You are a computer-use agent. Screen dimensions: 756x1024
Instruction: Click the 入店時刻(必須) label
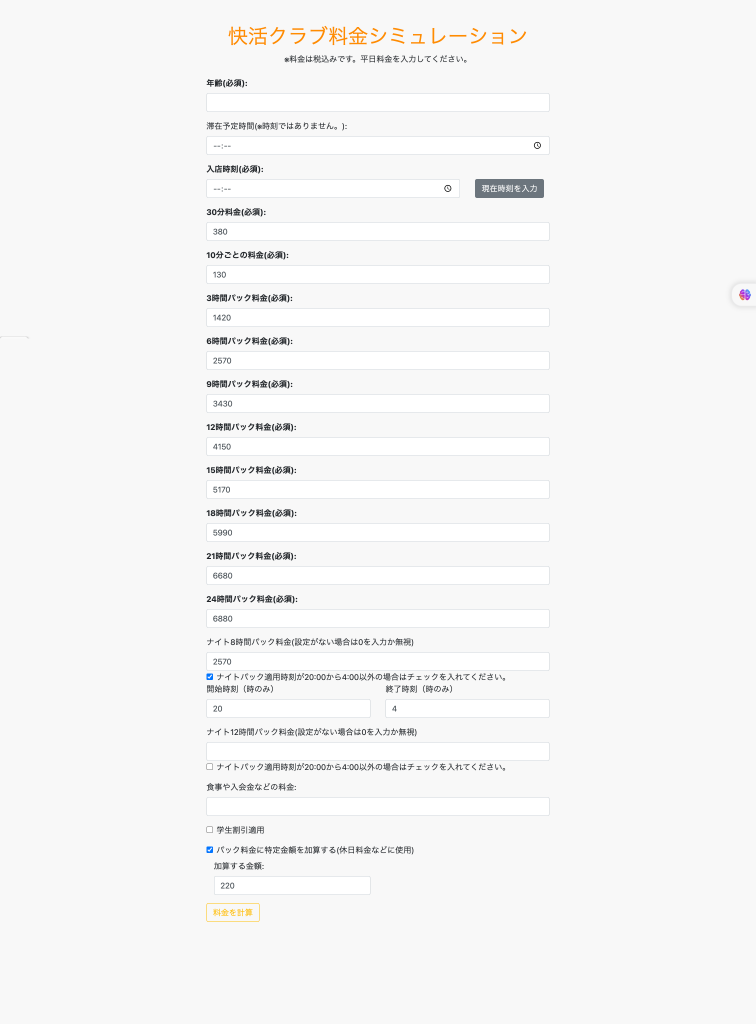(235, 169)
